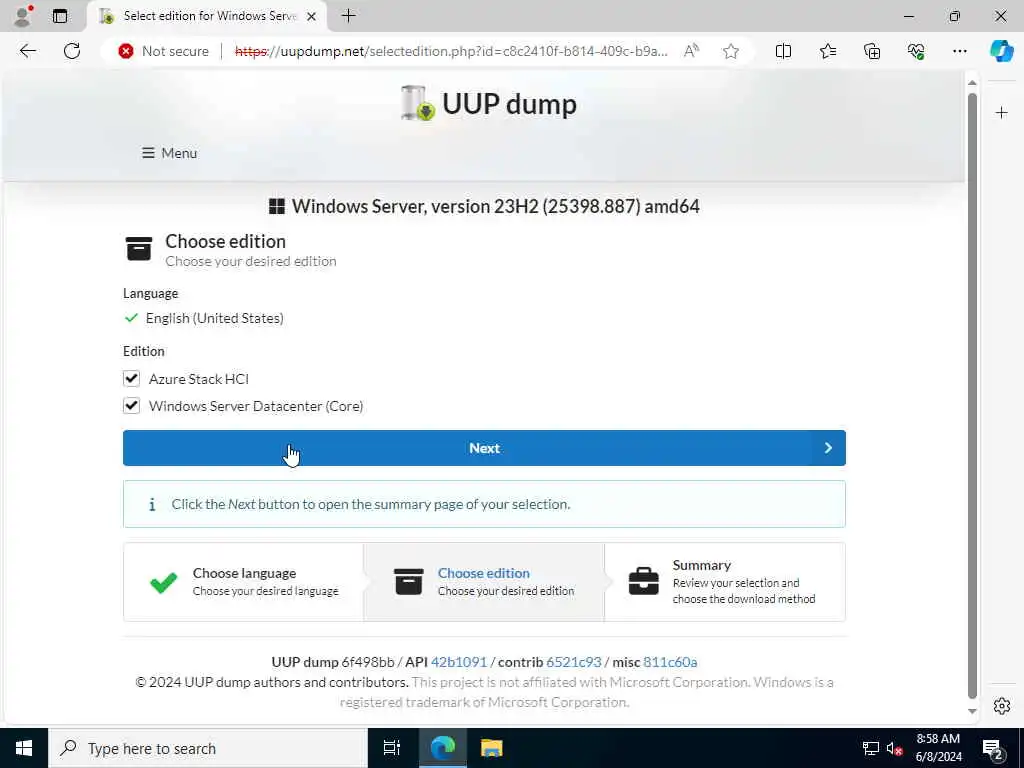This screenshot has height=768, width=1024.
Task: Add this page to favorites
Action: coord(731,51)
